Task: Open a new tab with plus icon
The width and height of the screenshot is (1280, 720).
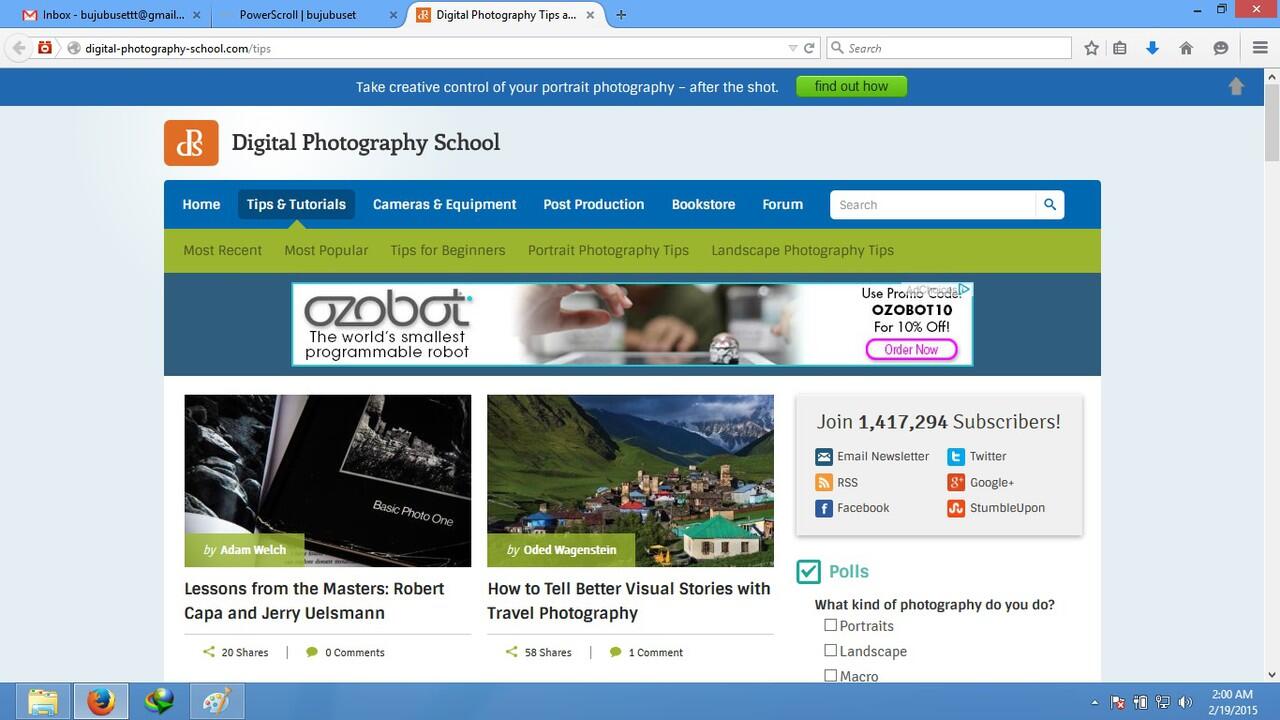Action: coord(621,15)
